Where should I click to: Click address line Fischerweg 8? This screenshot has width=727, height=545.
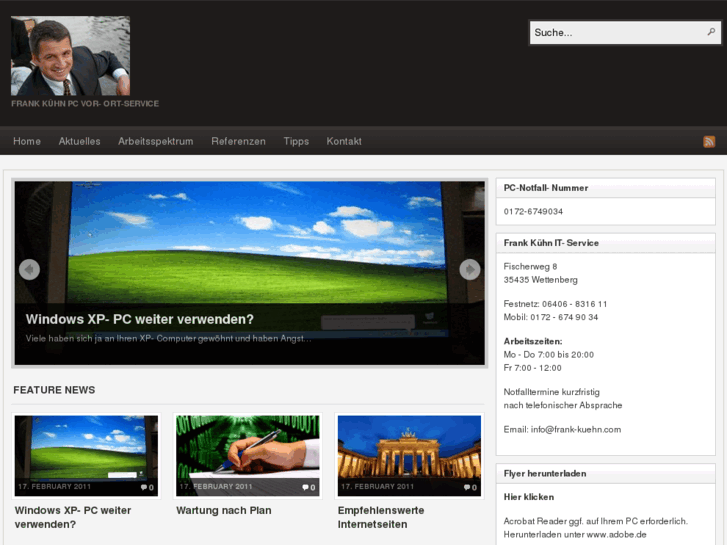(530, 267)
